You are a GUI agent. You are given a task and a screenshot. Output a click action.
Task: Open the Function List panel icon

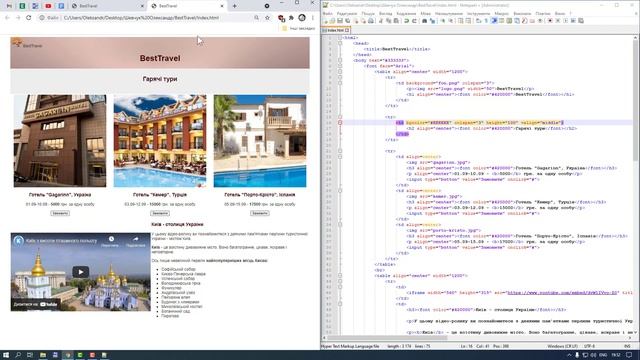[524, 20]
